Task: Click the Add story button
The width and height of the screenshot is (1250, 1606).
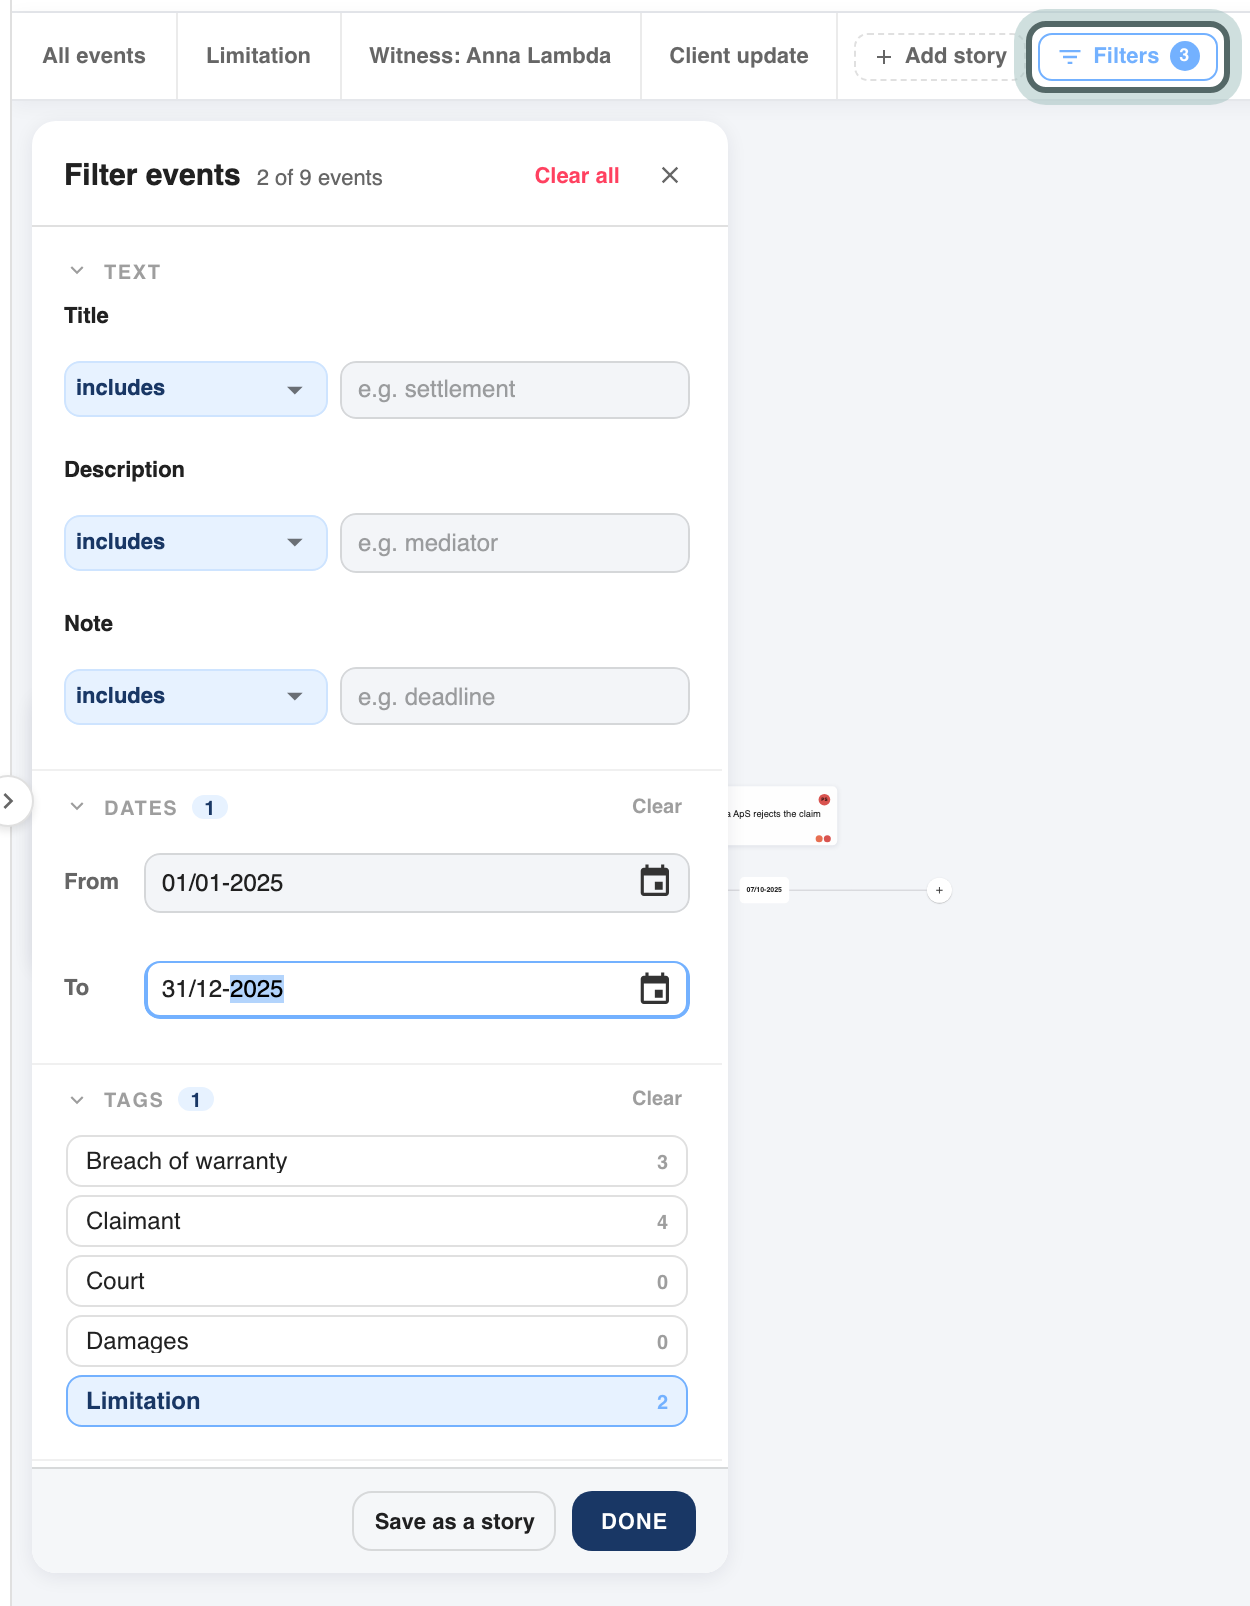Action: point(940,56)
